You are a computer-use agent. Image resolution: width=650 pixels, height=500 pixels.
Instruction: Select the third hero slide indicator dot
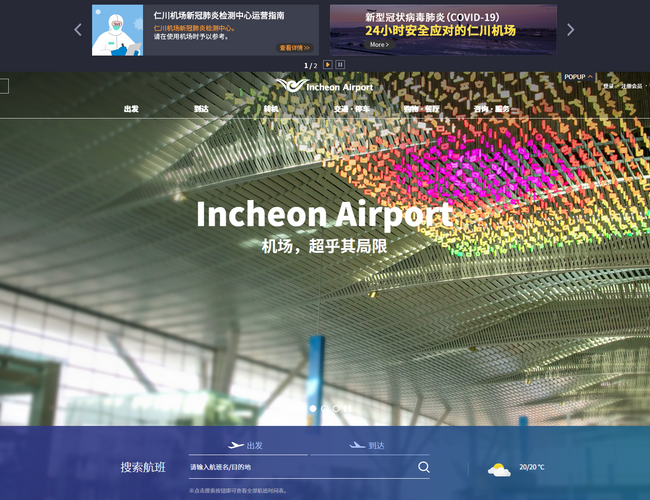(336, 408)
